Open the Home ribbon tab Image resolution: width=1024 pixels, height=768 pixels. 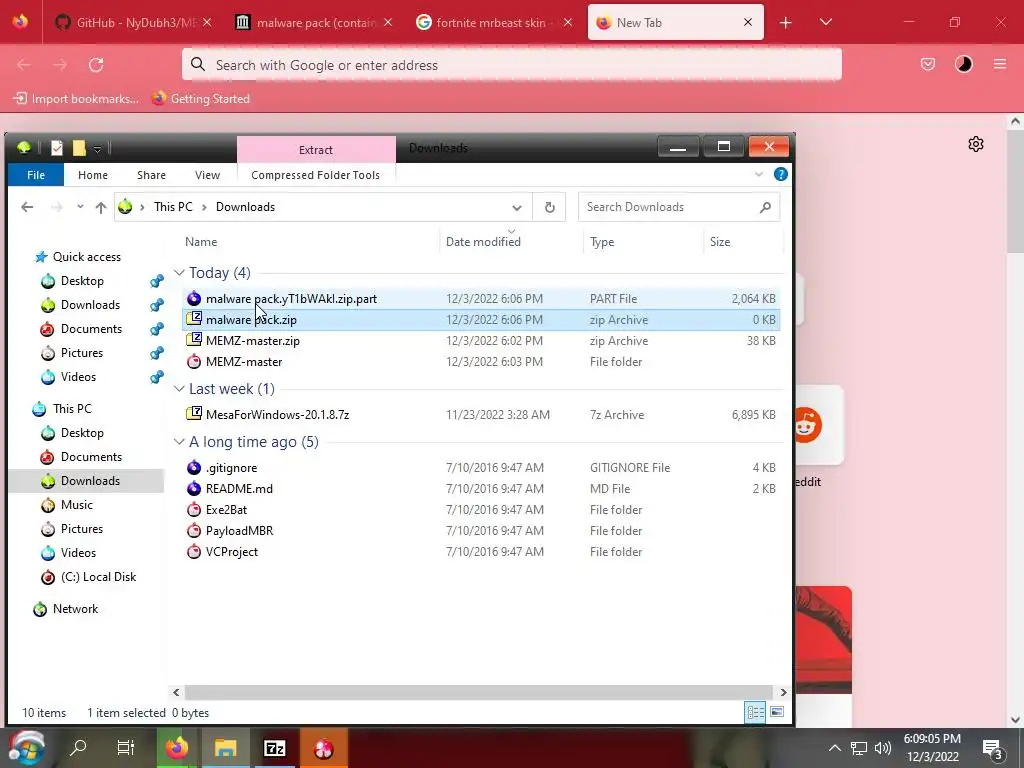(x=93, y=175)
